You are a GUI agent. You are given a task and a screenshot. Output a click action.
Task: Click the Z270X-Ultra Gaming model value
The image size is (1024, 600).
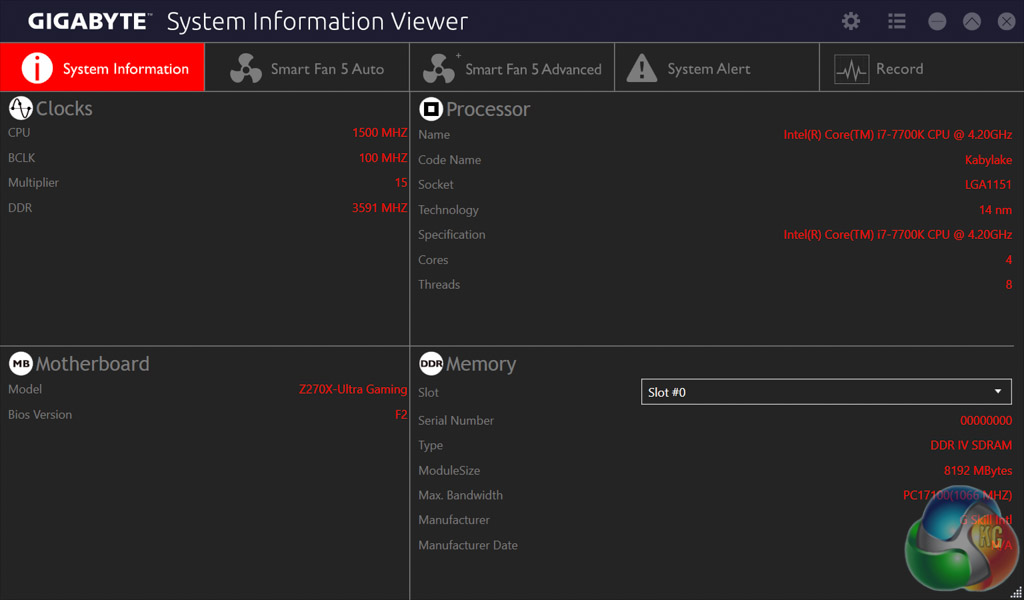pyautogui.click(x=352, y=389)
